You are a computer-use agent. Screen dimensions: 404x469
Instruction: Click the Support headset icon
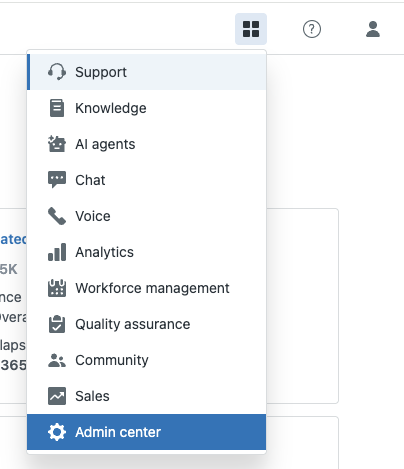(x=57, y=72)
